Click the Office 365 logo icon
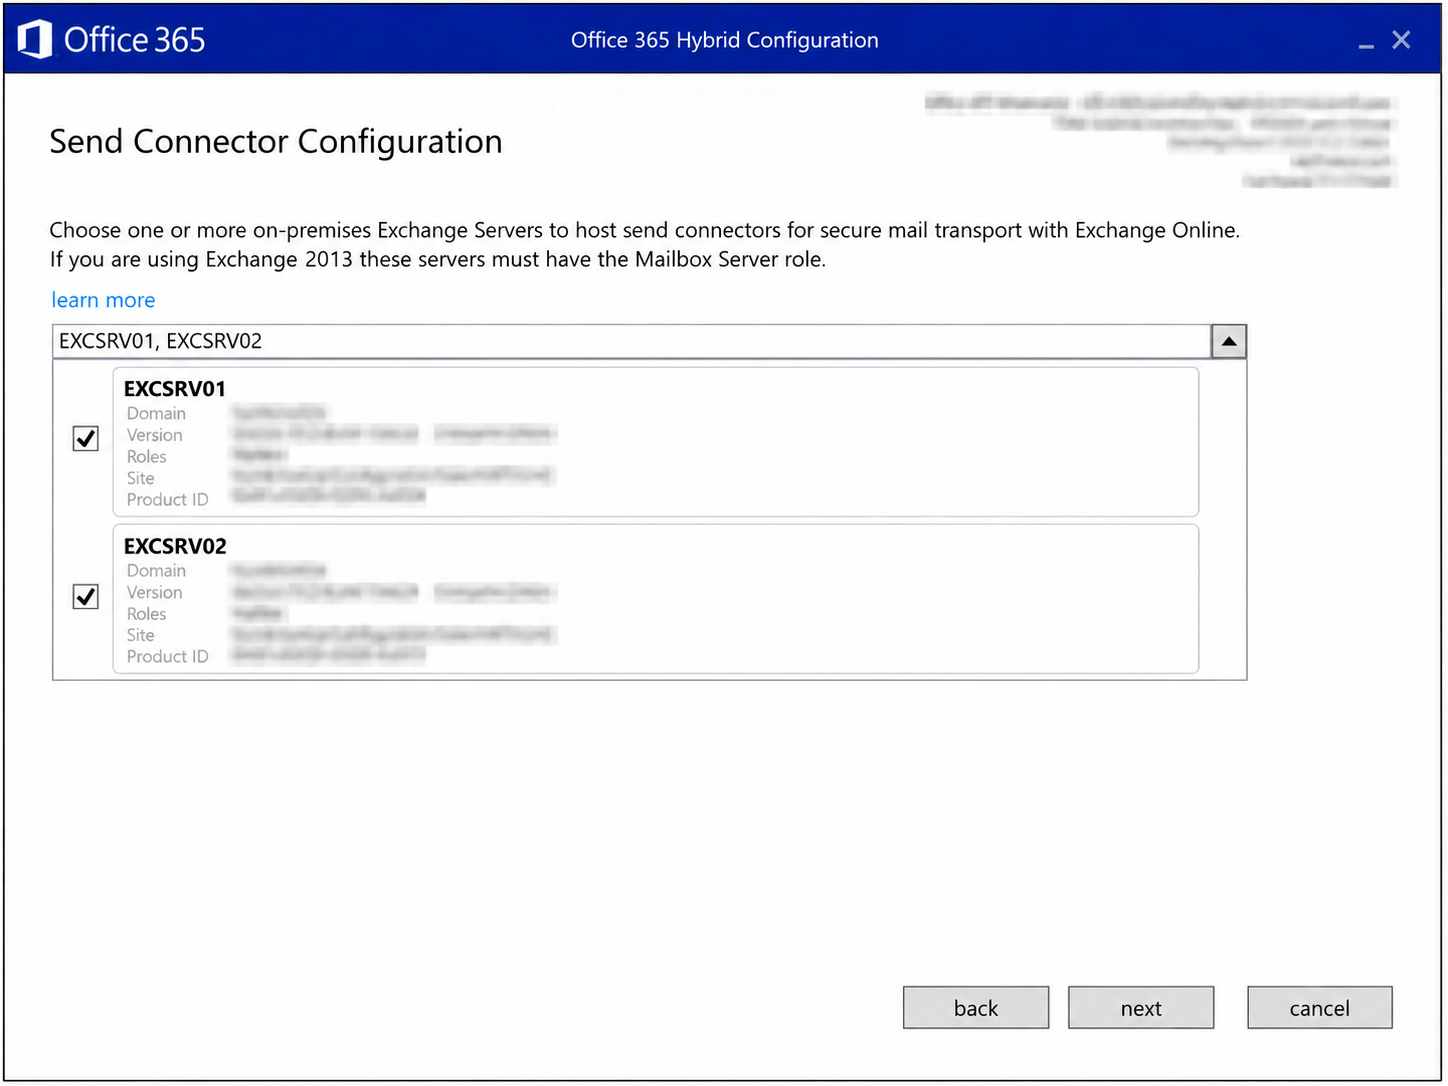 coord(35,40)
